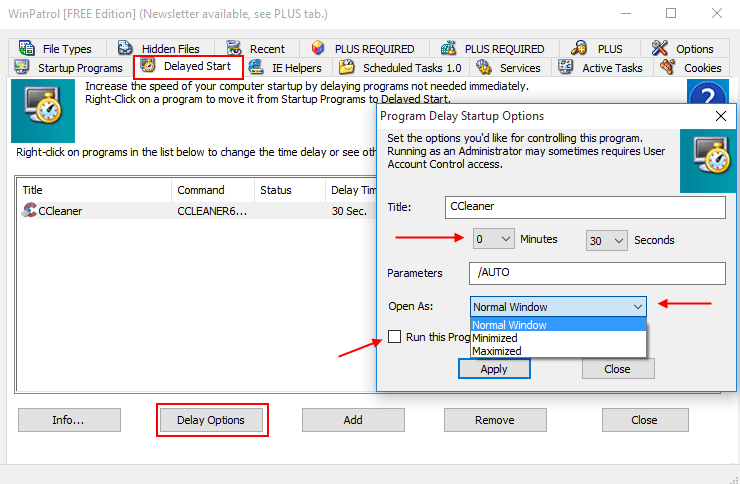
Task: Open the IE Helpers tab
Action: 287,68
